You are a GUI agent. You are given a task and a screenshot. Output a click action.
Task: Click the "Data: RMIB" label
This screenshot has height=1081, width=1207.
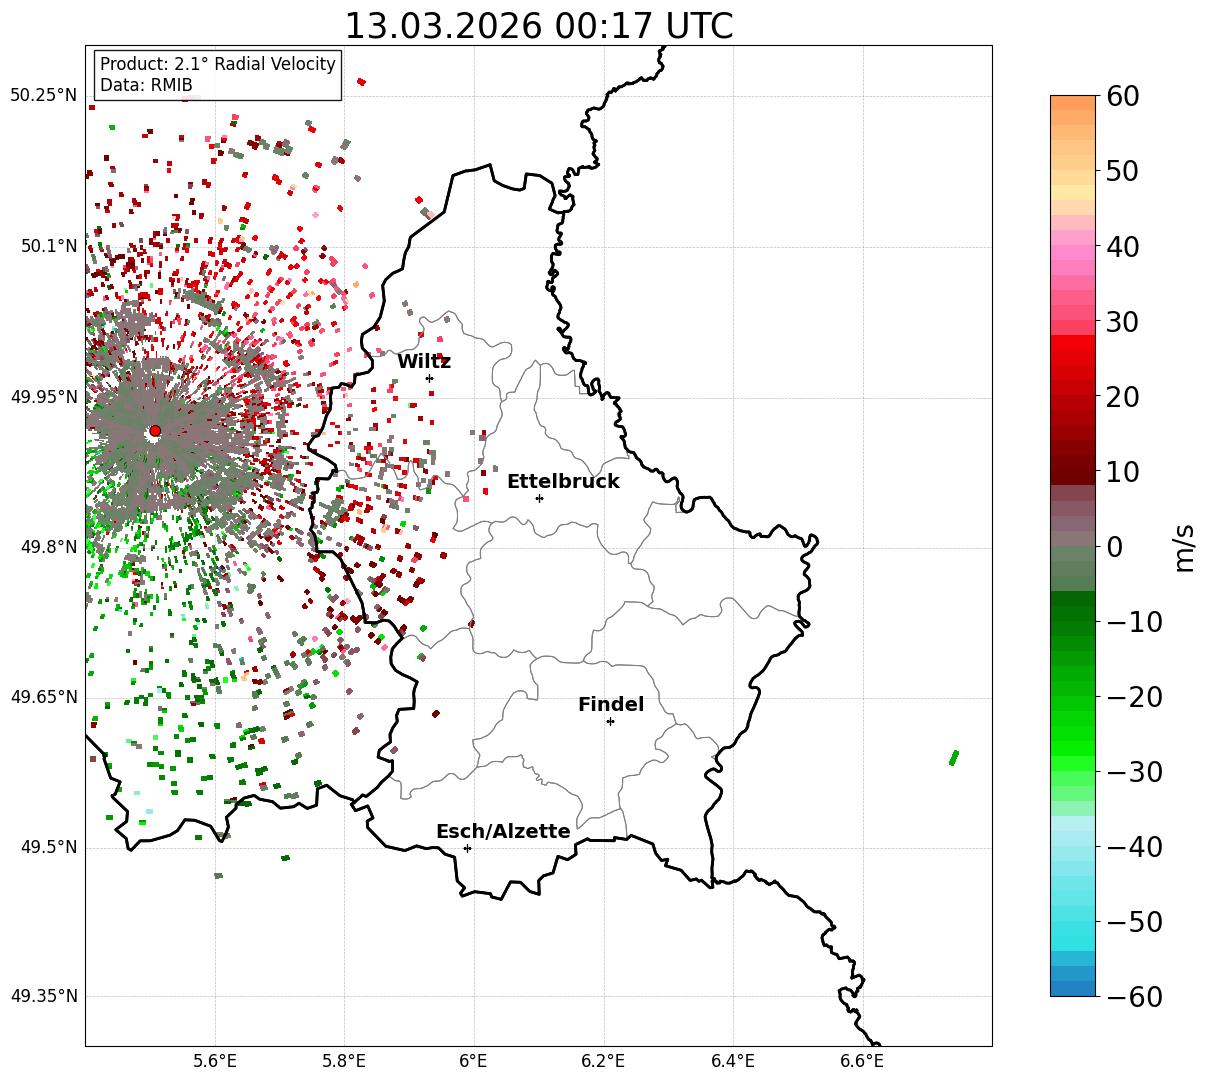point(146,86)
